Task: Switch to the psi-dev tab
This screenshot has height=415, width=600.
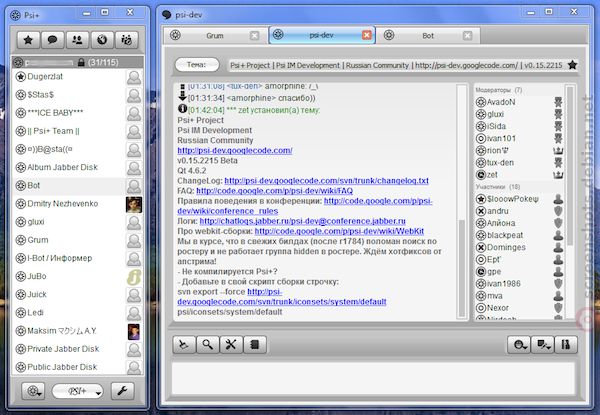Action: (x=321, y=35)
